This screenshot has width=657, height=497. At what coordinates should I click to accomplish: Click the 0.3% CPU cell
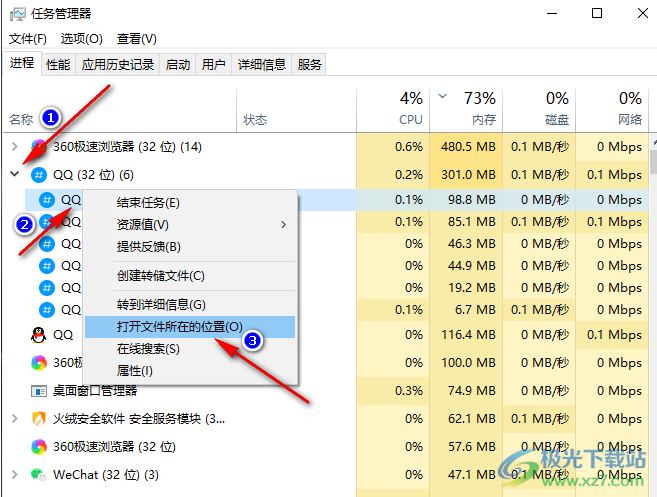(x=393, y=391)
